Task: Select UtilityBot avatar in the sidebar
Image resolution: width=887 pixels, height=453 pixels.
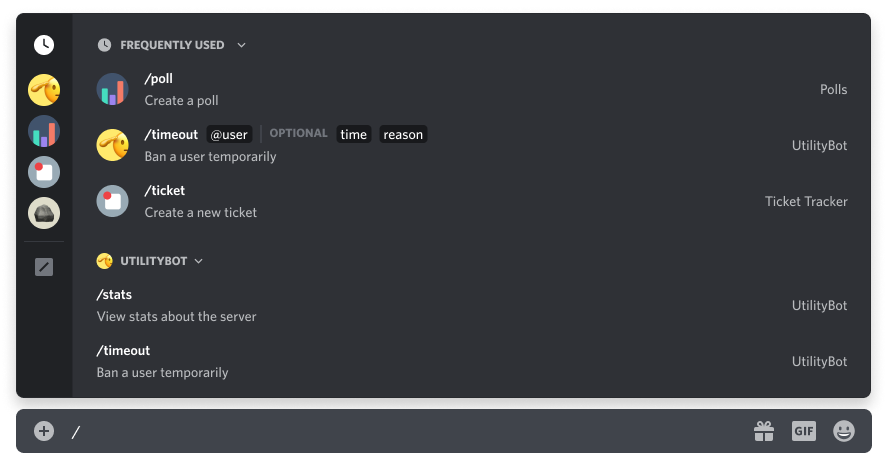Action: point(44,90)
